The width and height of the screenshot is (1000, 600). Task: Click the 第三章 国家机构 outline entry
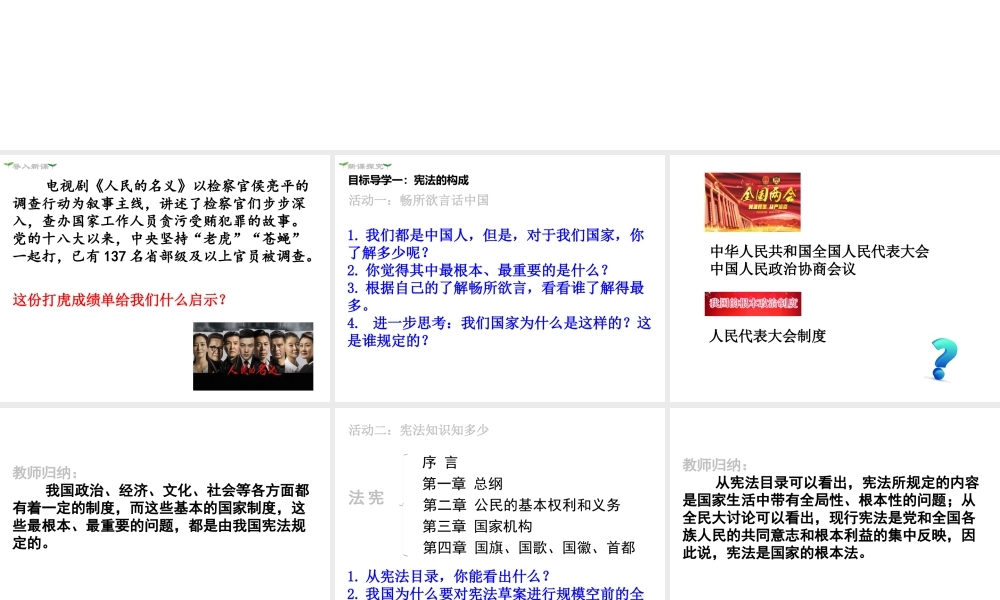(477, 526)
